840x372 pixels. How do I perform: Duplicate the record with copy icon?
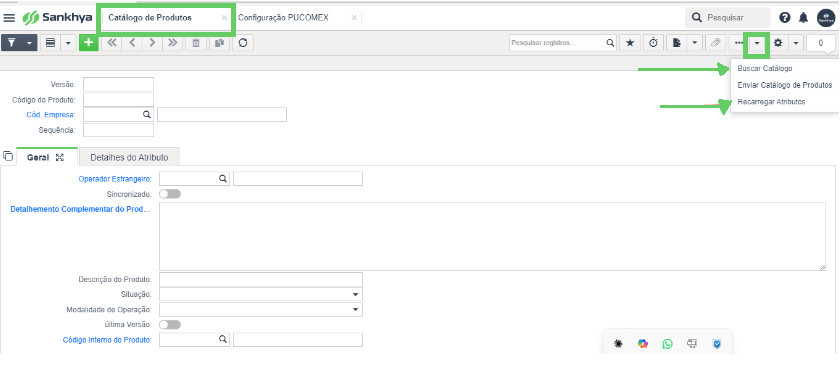[x=219, y=43]
